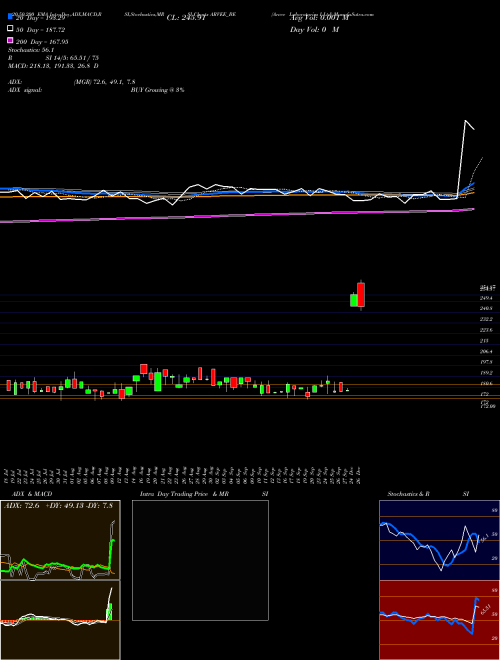500x660 pixels.
Task: Open the blue Stochastics chart panel
Action: coord(439,540)
